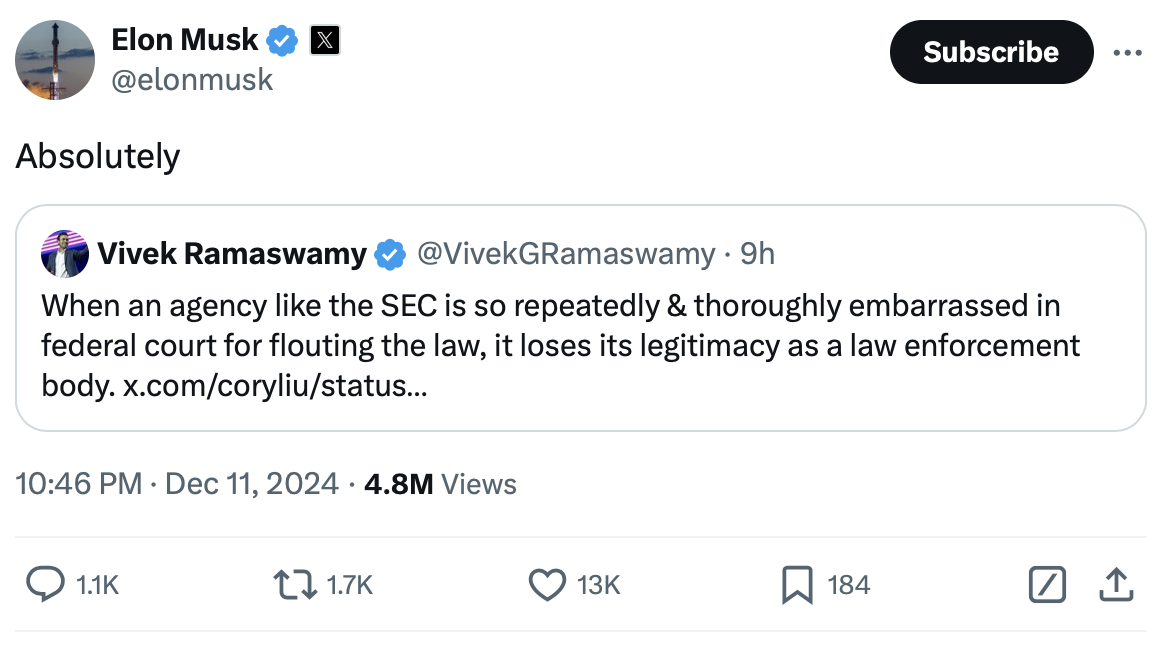This screenshot has height=648, width=1166.
Task: Click the X affiliation badge
Action: coord(325,41)
